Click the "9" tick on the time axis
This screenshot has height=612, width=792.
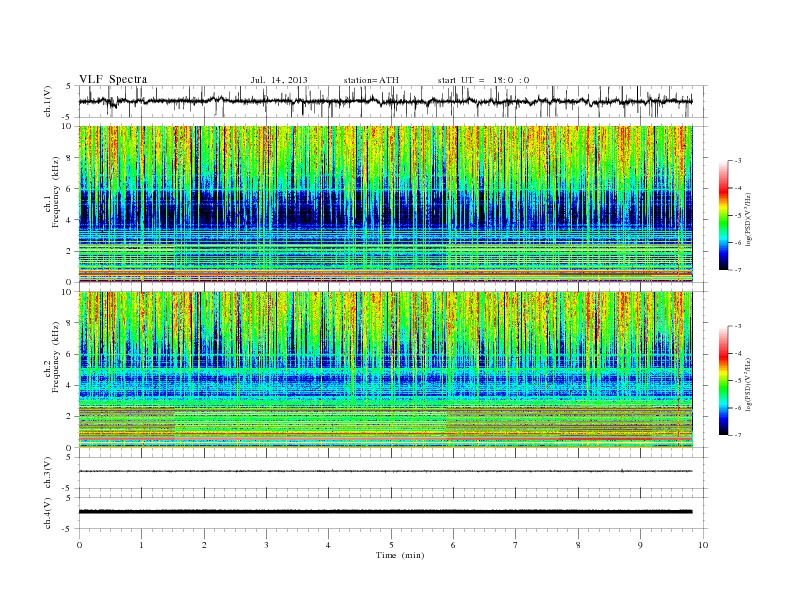coord(640,545)
